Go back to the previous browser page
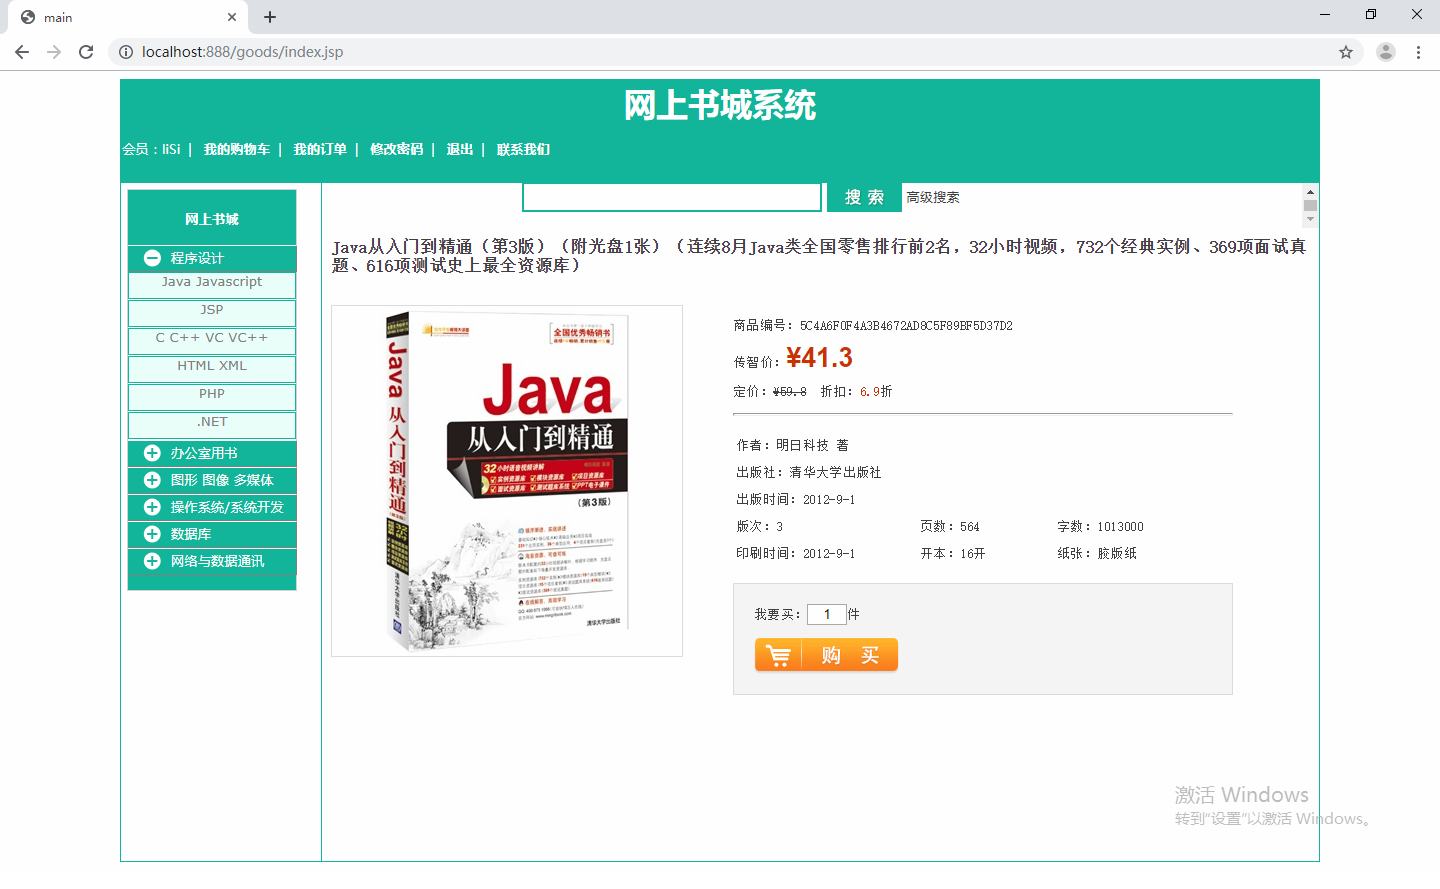 22,52
